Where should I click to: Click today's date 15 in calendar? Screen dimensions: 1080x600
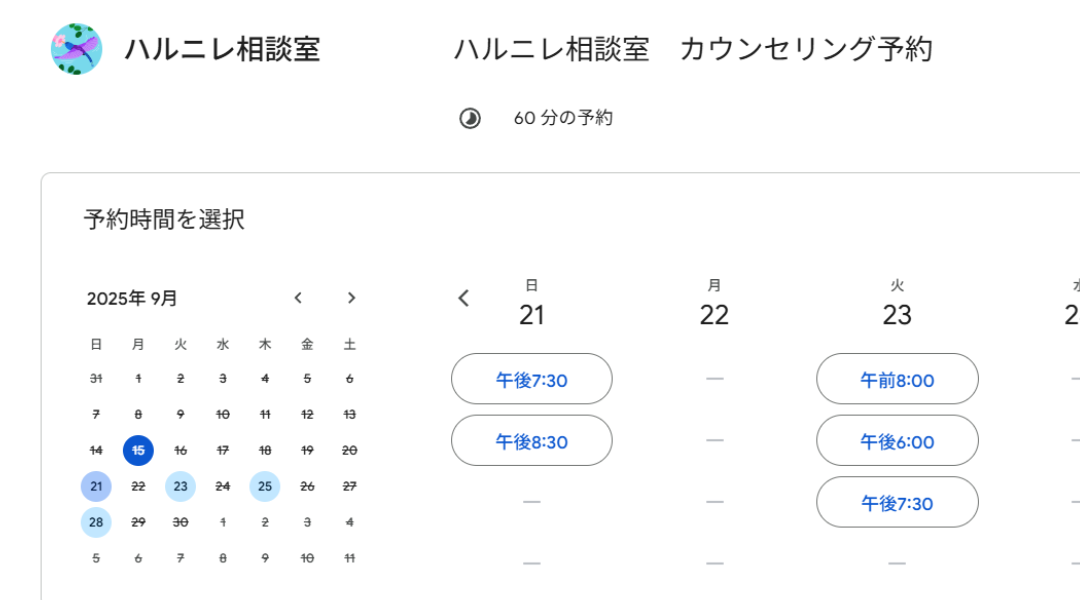click(x=138, y=451)
